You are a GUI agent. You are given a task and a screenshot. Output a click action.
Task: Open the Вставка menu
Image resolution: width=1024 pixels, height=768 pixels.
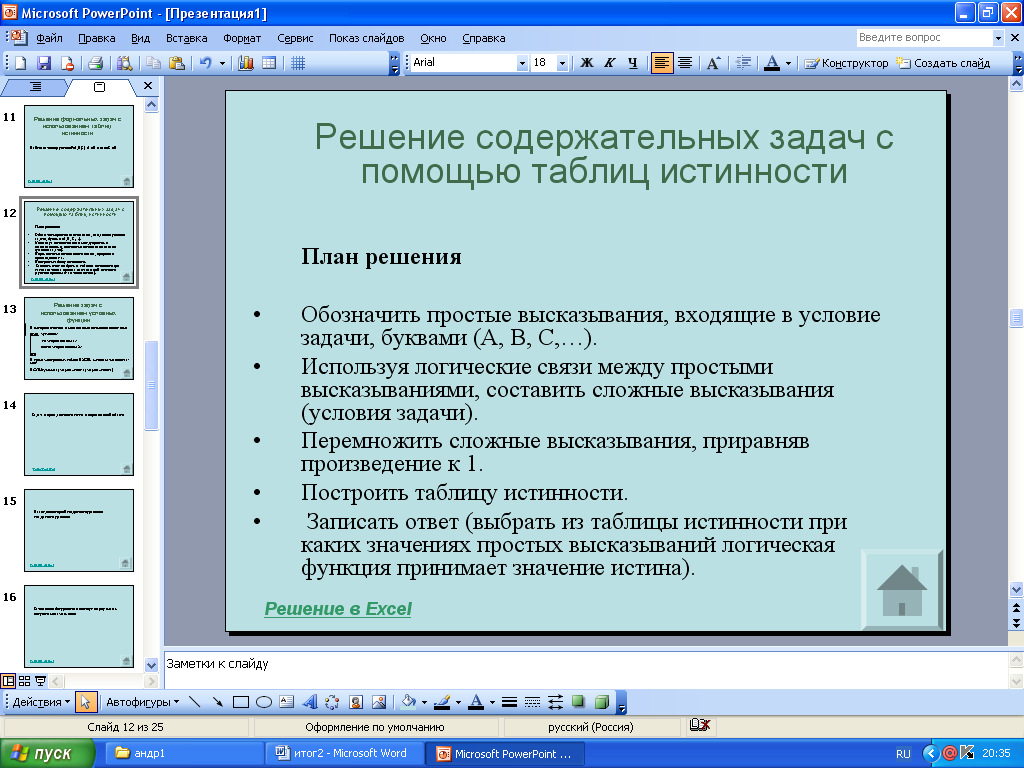pos(186,38)
